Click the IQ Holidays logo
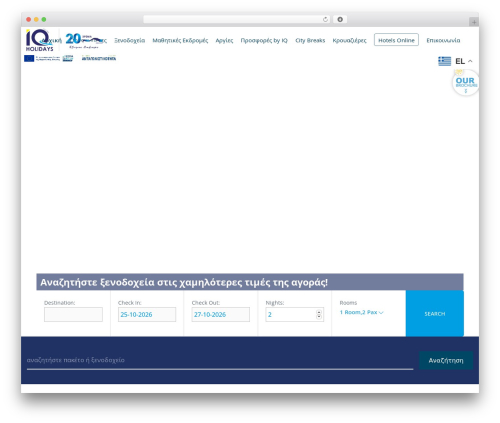The image size is (500, 423). pyautogui.click(x=39, y=40)
